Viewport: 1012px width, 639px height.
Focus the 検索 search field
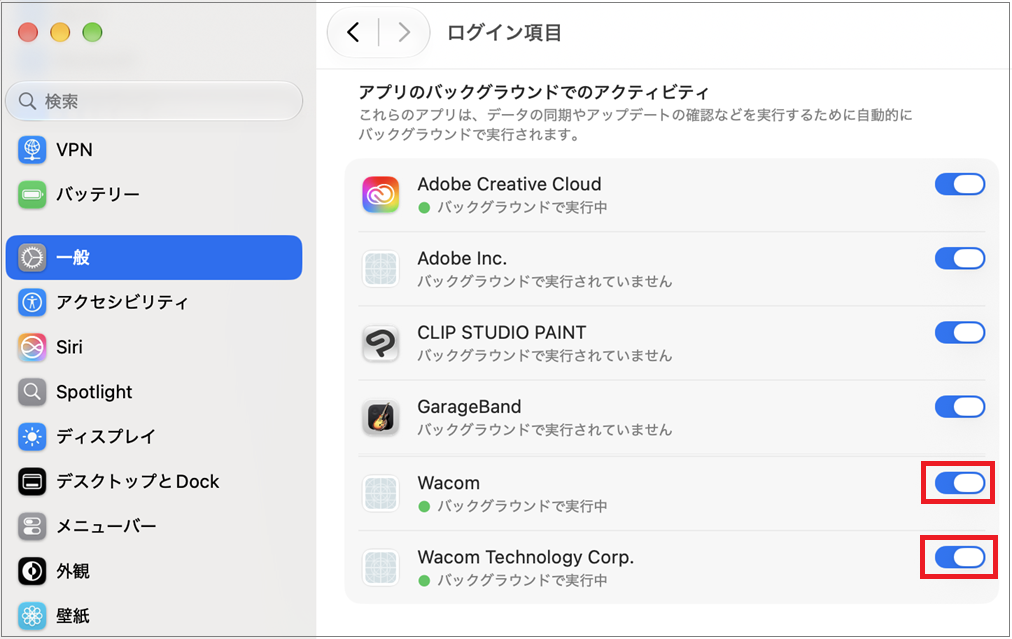pyautogui.click(x=154, y=101)
